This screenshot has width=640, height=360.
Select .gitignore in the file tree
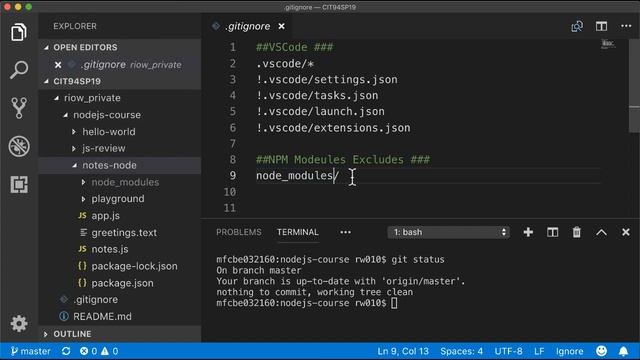tap(96, 300)
